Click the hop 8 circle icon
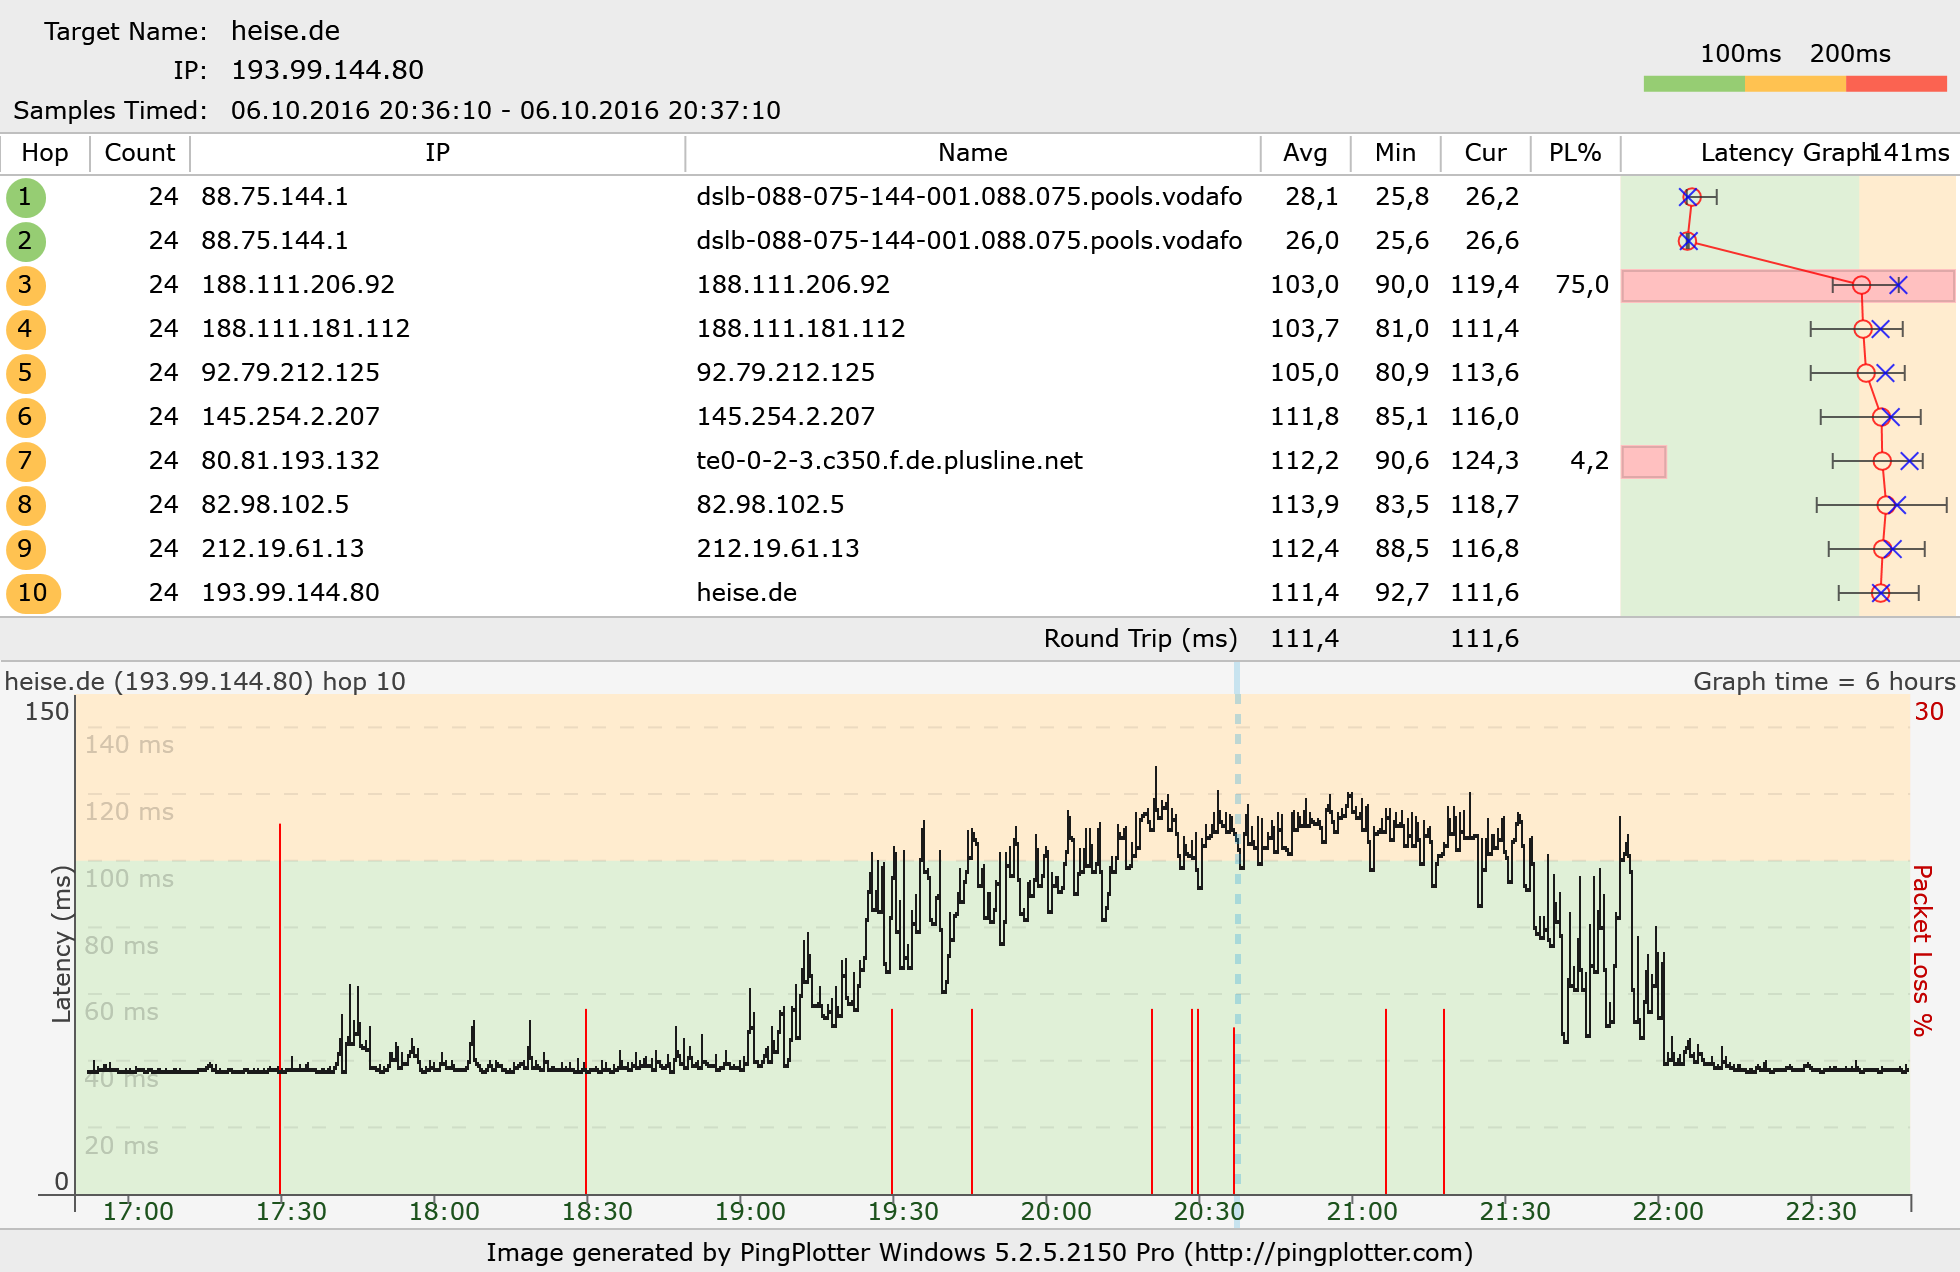Screen dimensions: 1960x1272 (x=26, y=505)
